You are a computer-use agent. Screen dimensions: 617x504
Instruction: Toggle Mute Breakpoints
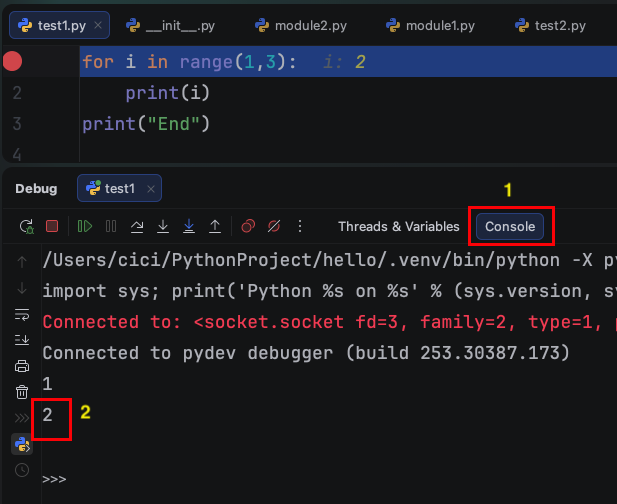click(274, 227)
